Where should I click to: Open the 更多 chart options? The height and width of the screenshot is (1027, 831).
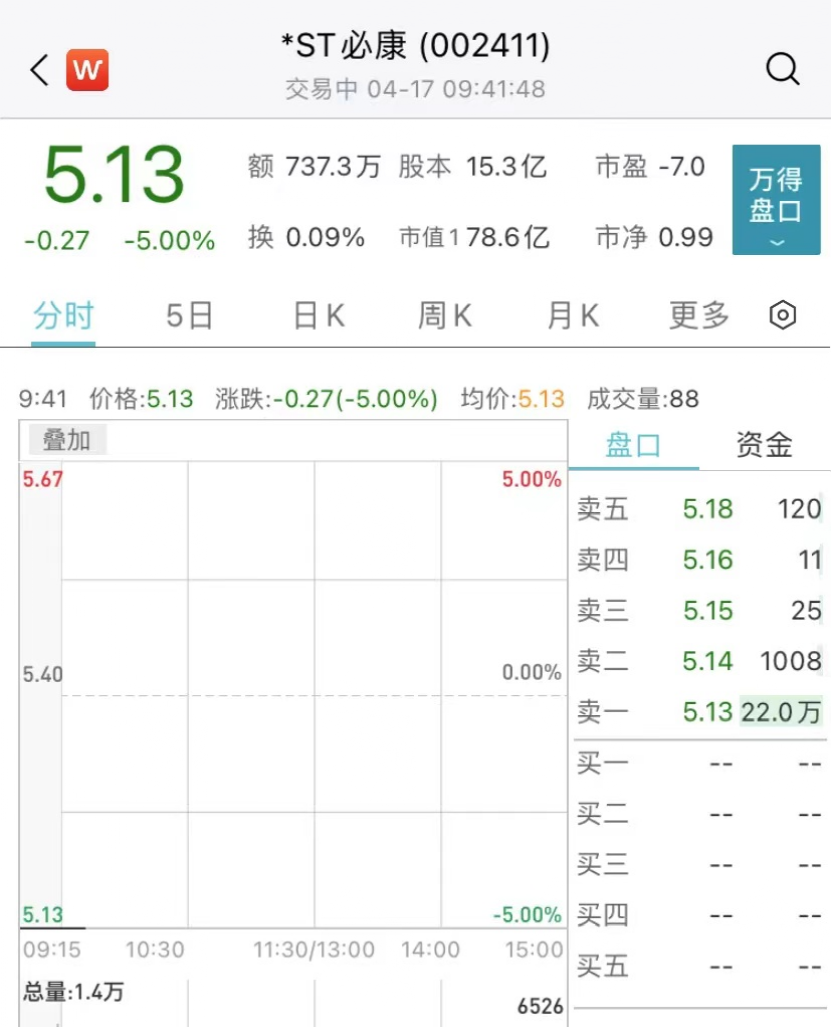pos(699,316)
